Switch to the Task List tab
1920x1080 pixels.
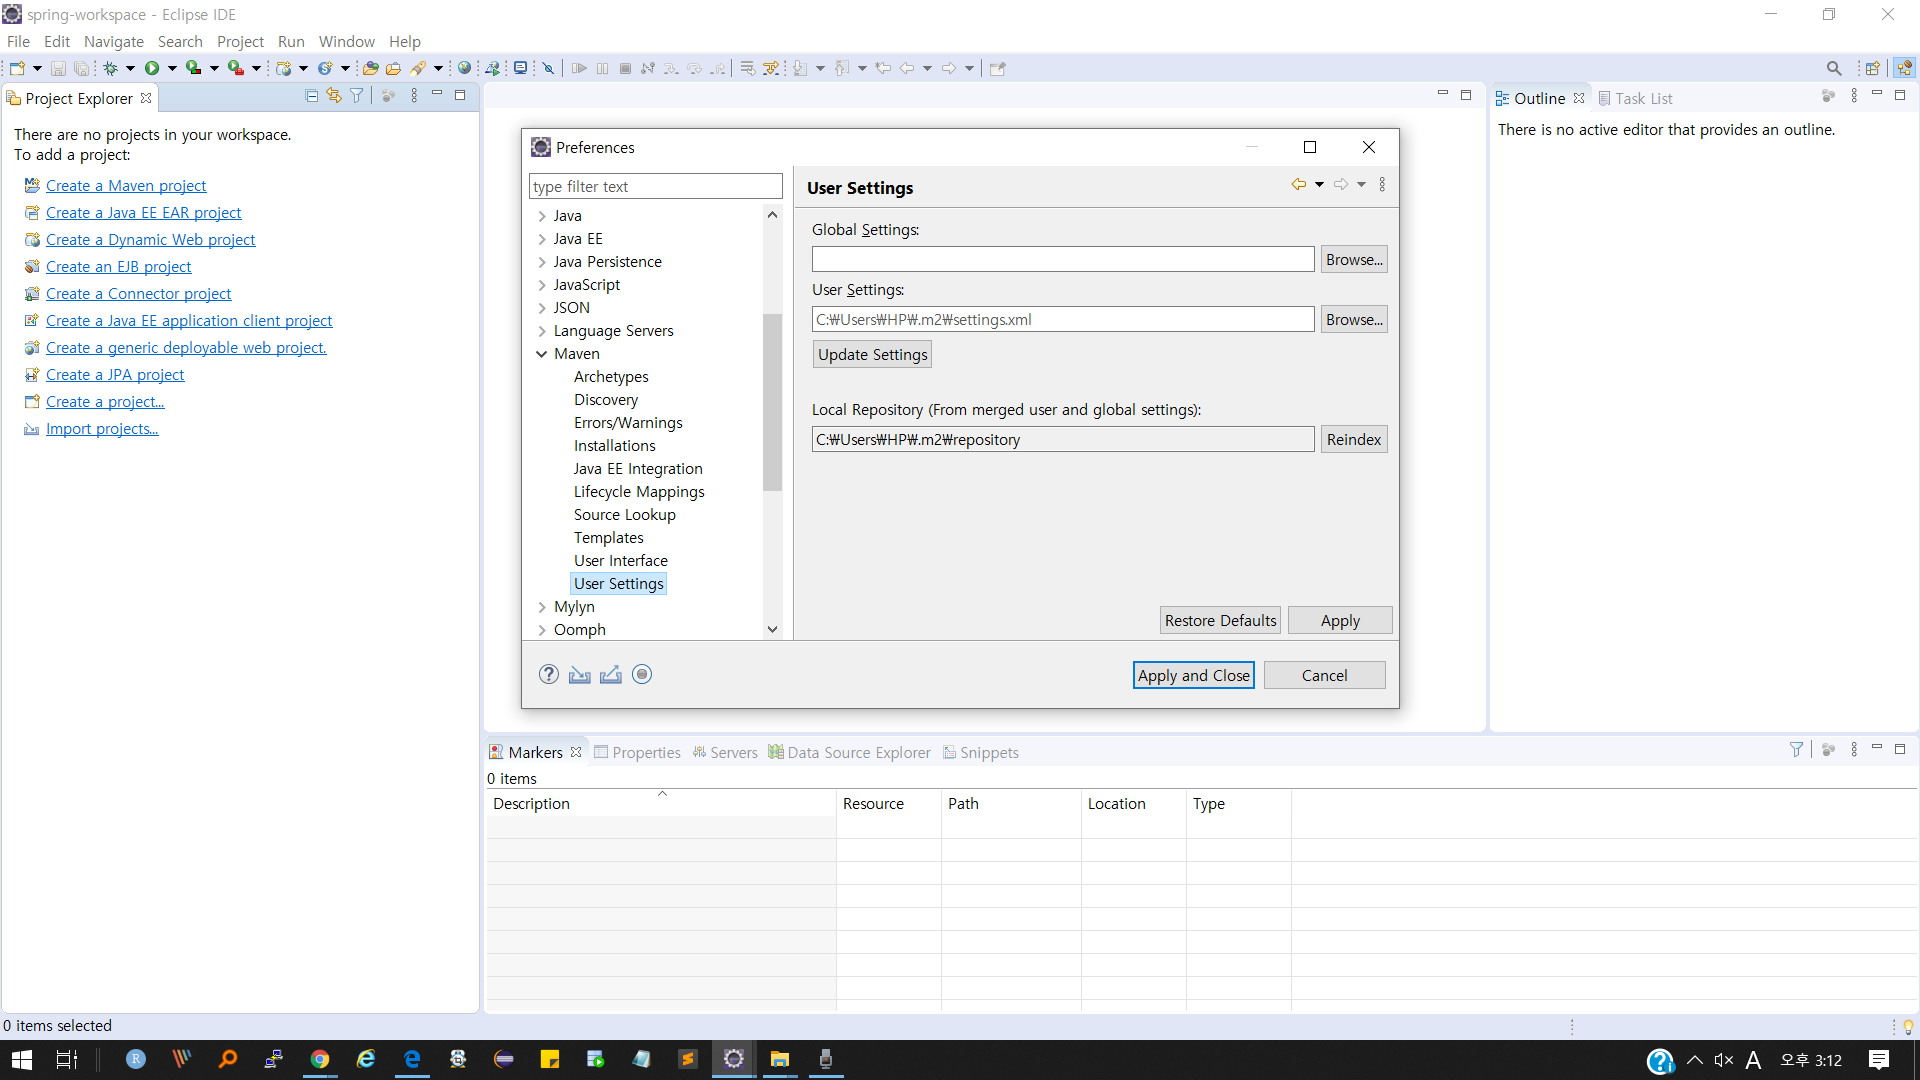1635,98
